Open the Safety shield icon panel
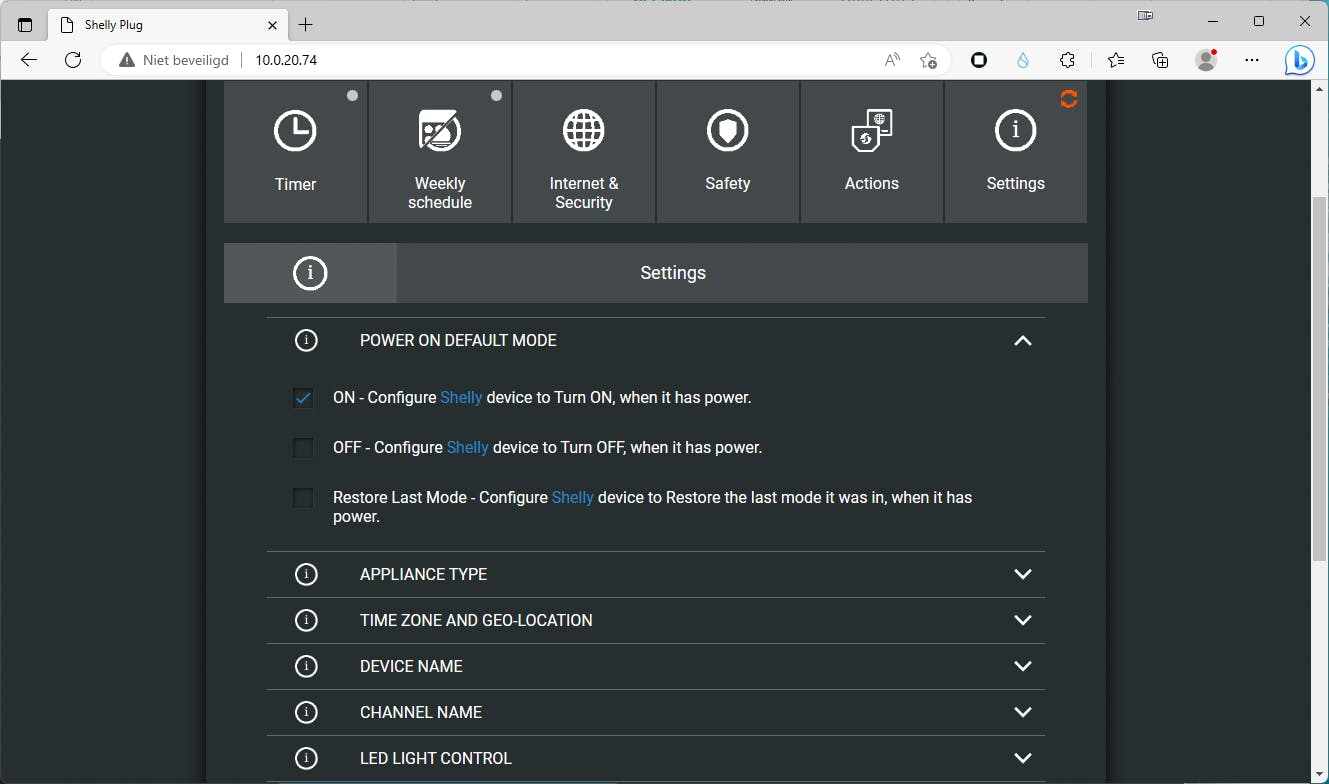 click(727, 132)
